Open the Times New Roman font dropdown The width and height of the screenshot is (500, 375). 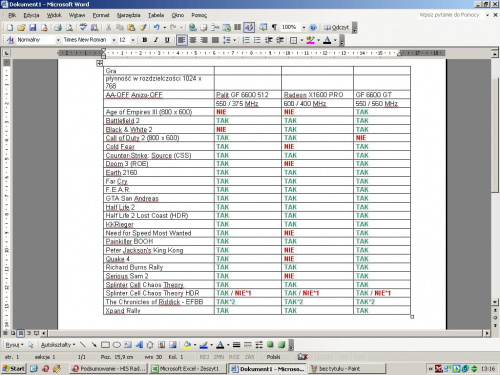tap(114, 40)
